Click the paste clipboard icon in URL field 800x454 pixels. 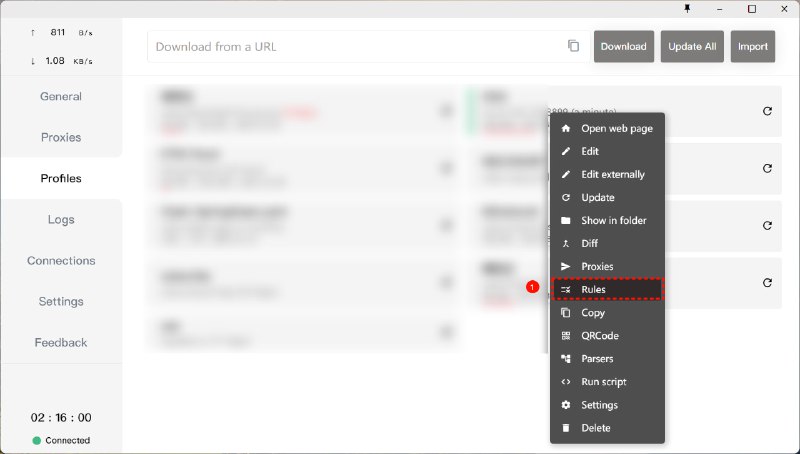573,46
